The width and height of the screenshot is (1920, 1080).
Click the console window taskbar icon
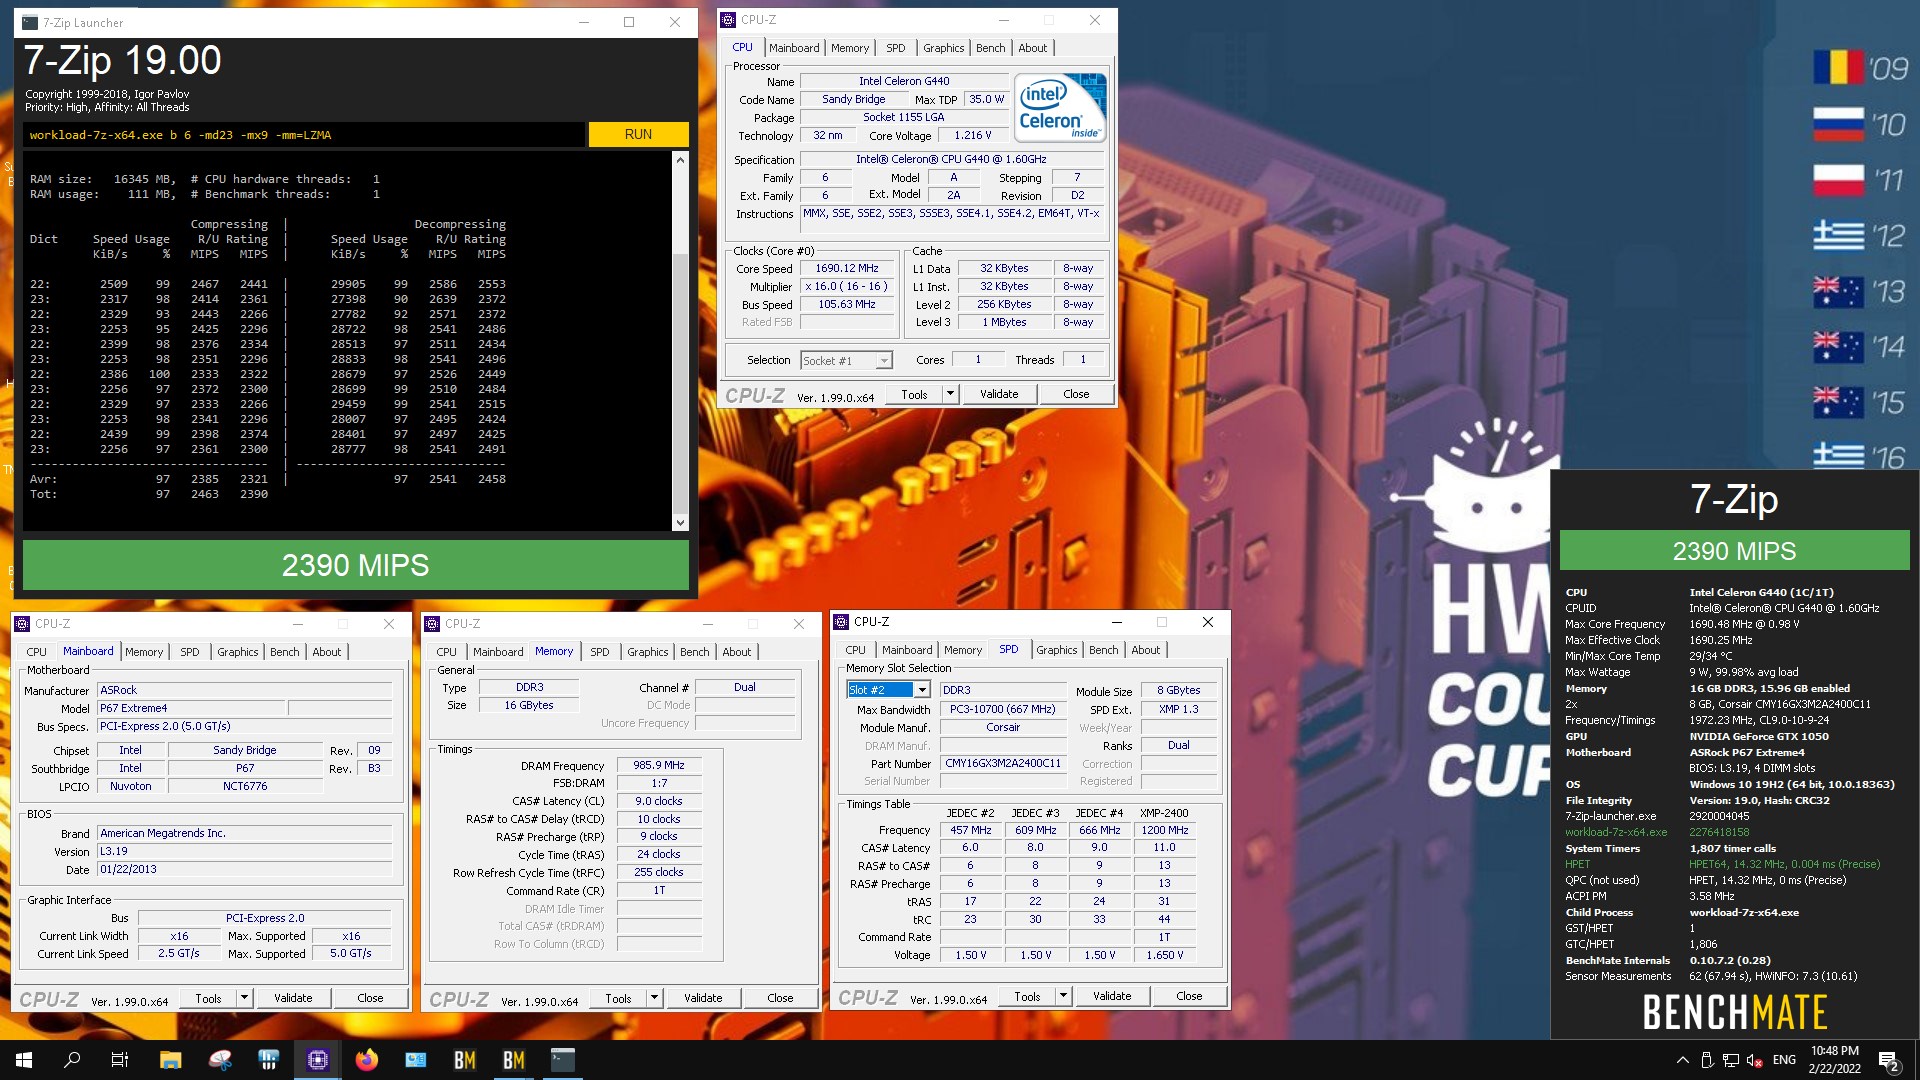pos(563,1060)
